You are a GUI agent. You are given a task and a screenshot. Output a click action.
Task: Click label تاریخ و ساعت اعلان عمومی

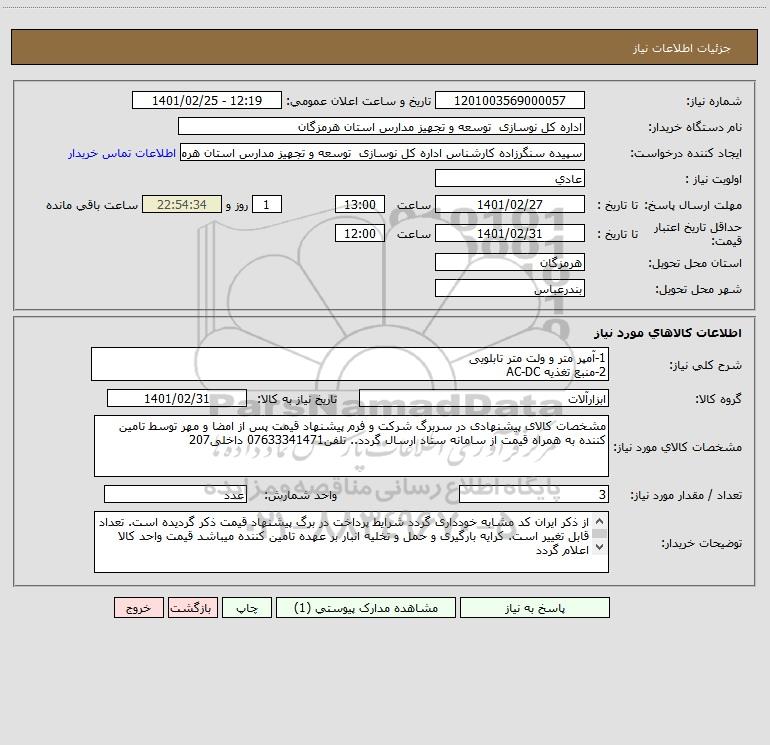[x=358, y=102]
